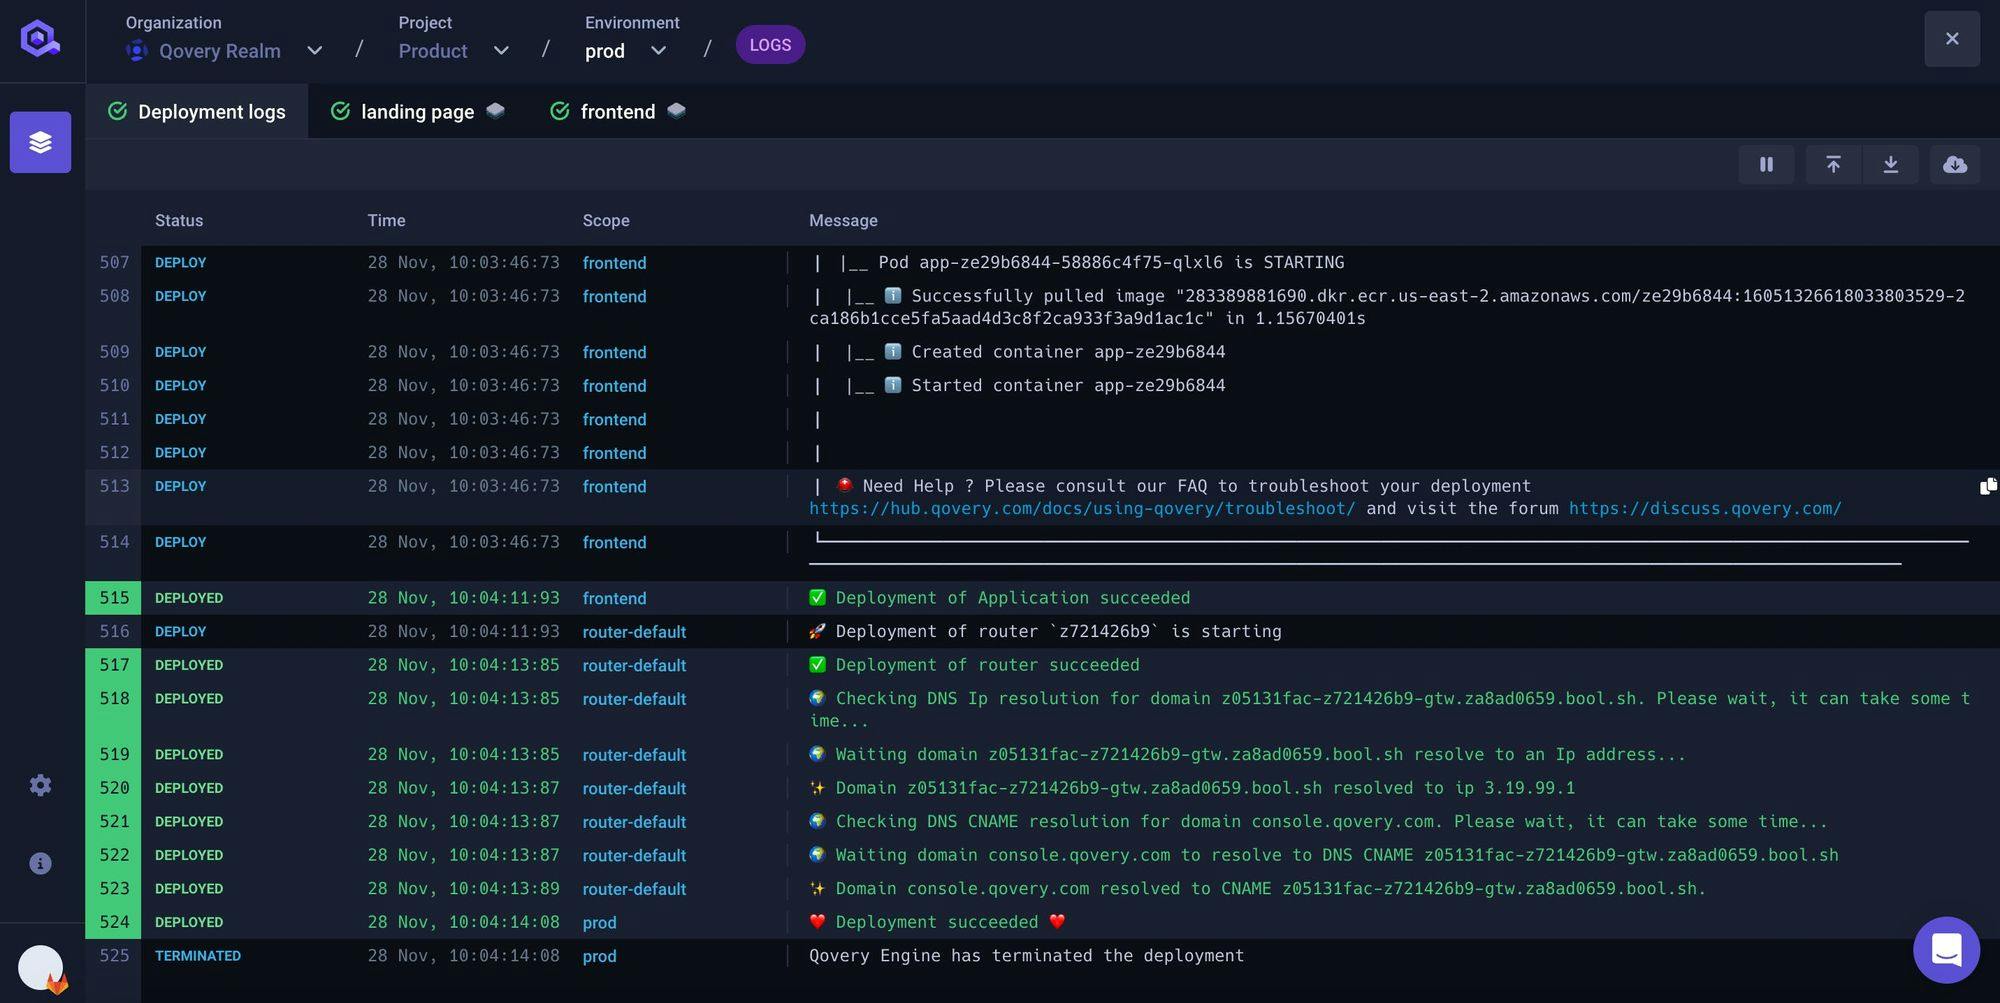Image resolution: width=2000 pixels, height=1003 pixels.
Task: Copy log line 513 message
Action: coord(1987,486)
